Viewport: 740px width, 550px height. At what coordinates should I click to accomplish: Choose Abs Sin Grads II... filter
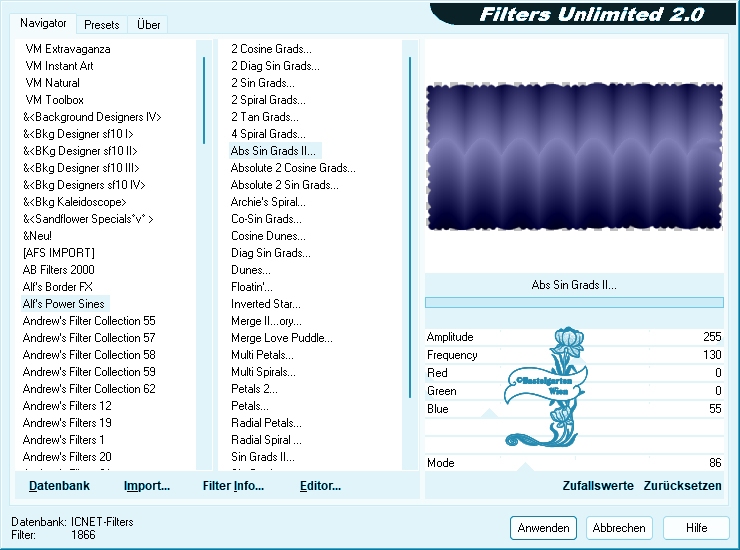(273, 151)
